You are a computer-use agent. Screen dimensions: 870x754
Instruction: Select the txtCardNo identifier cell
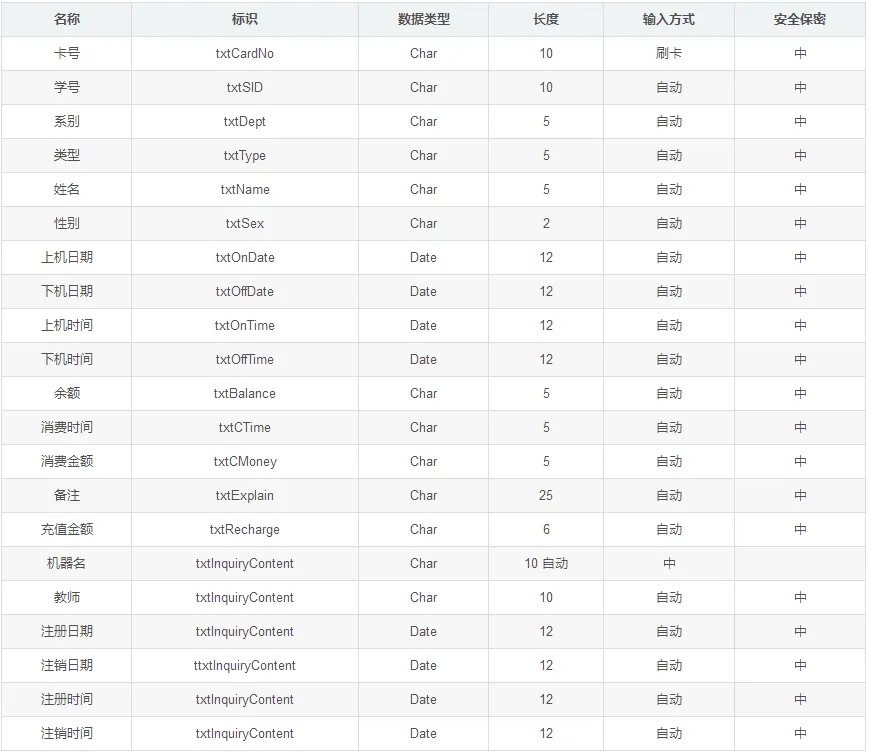(x=245, y=53)
